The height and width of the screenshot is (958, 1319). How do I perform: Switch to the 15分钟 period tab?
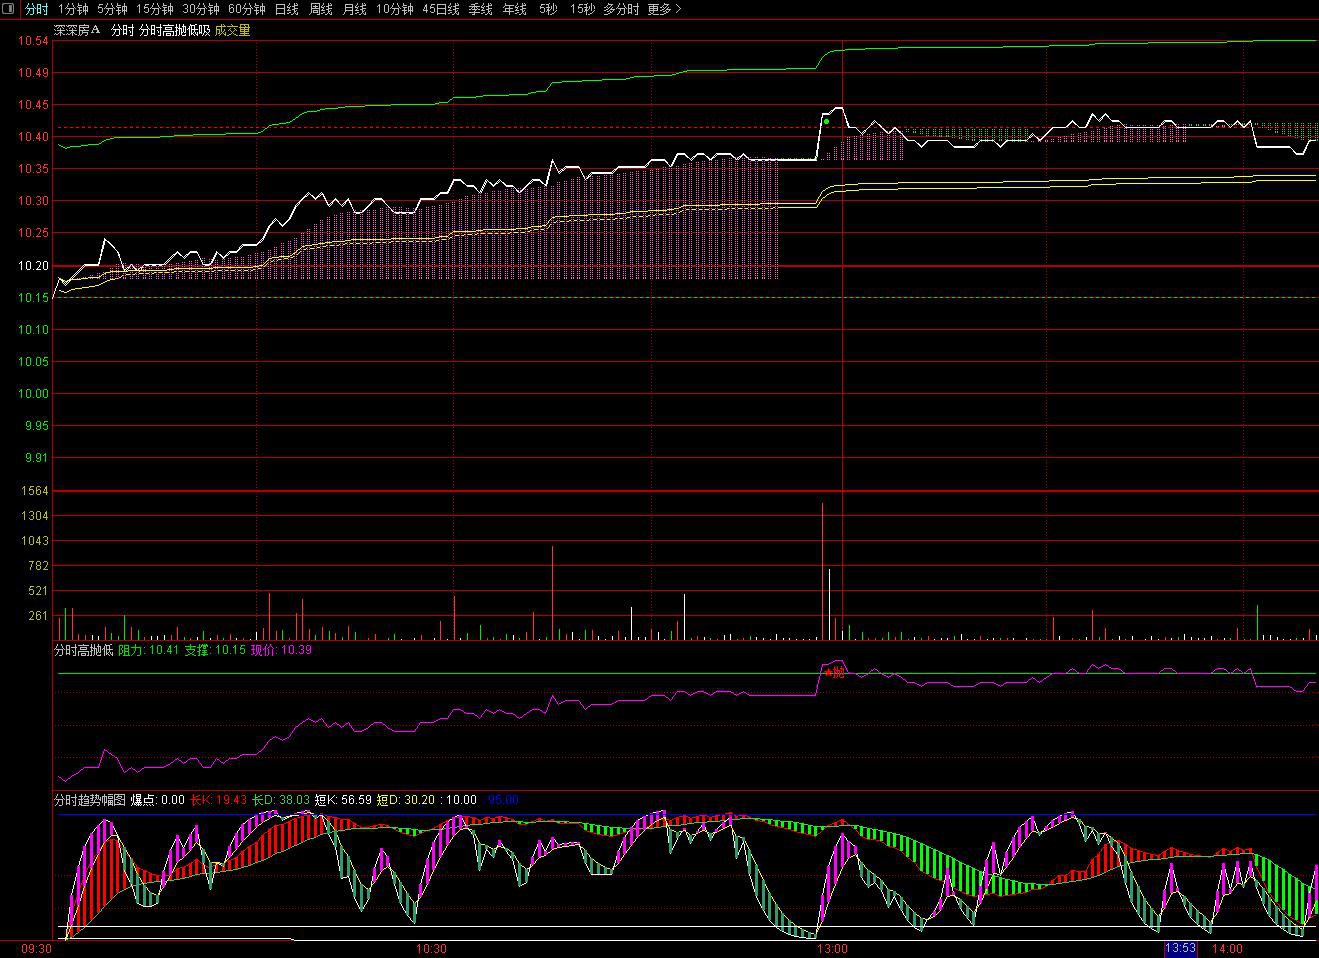[155, 9]
